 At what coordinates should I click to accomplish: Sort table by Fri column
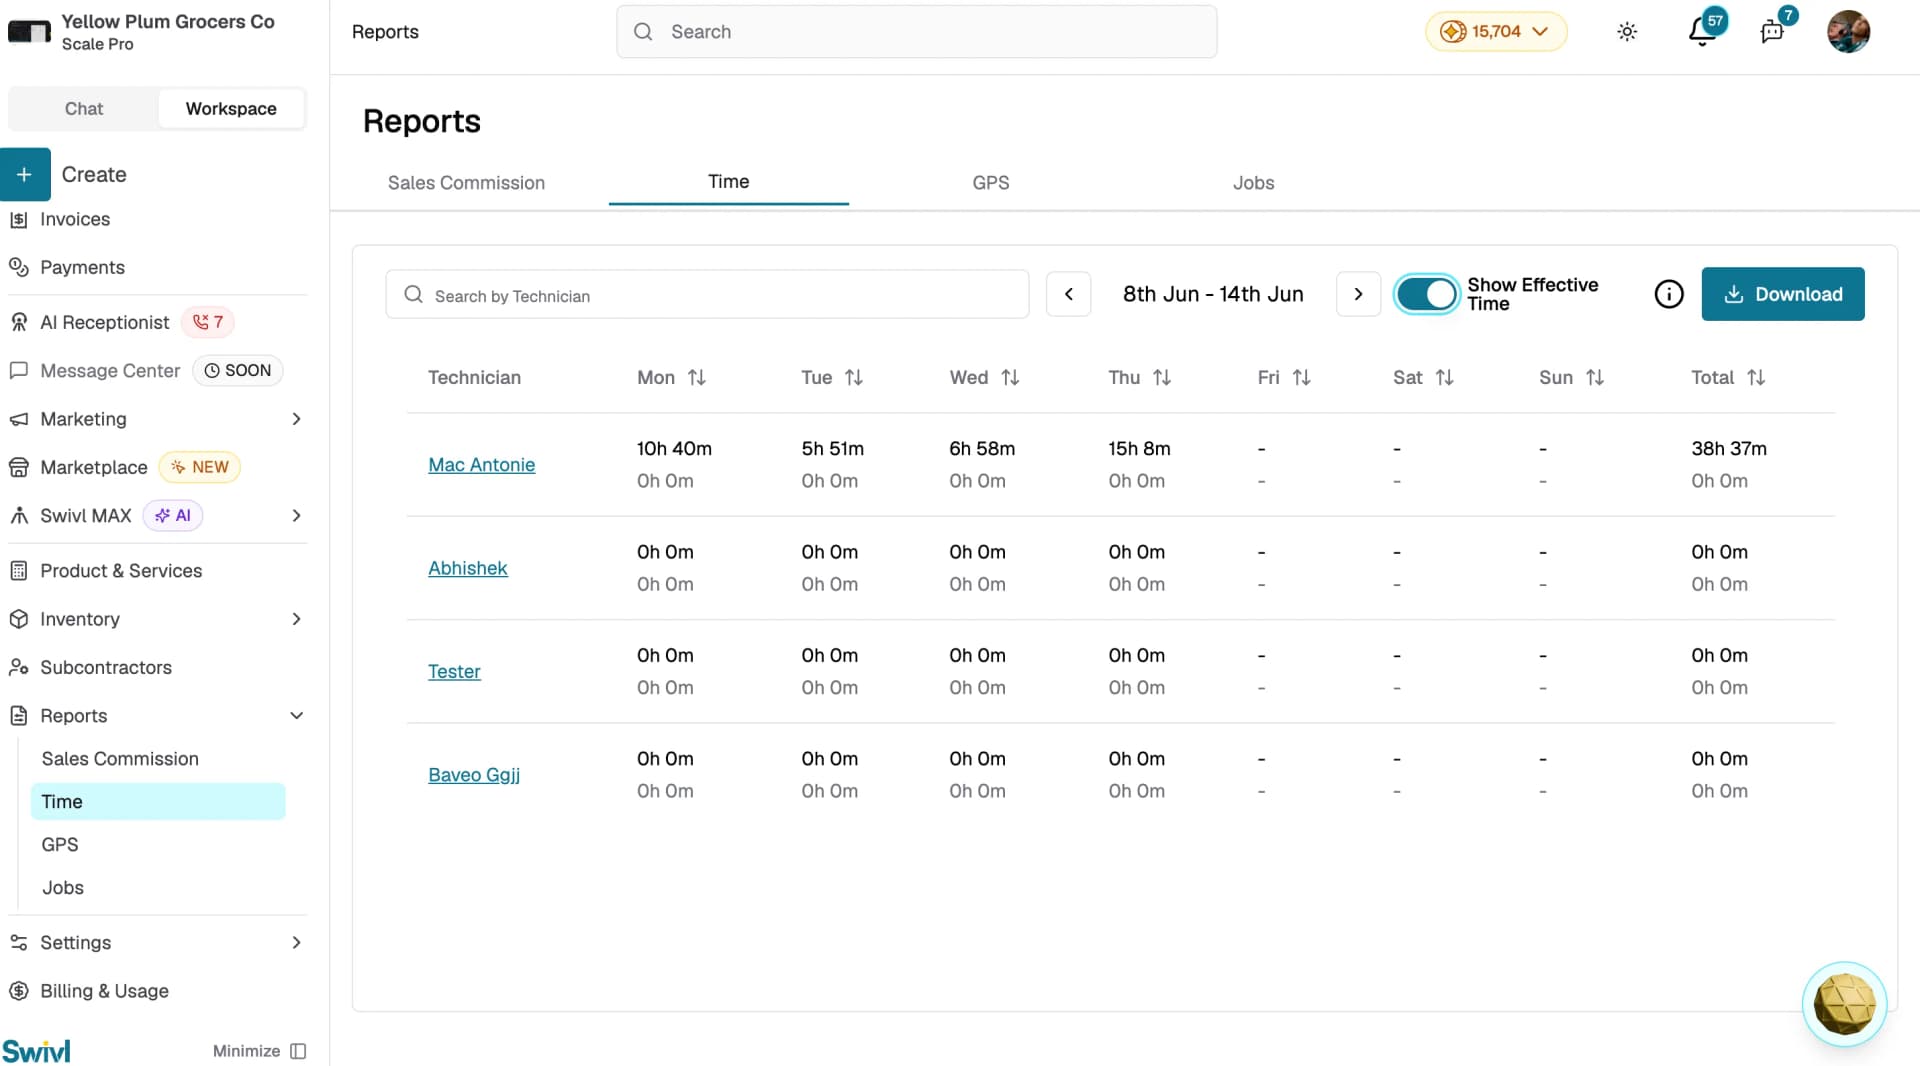point(1301,377)
